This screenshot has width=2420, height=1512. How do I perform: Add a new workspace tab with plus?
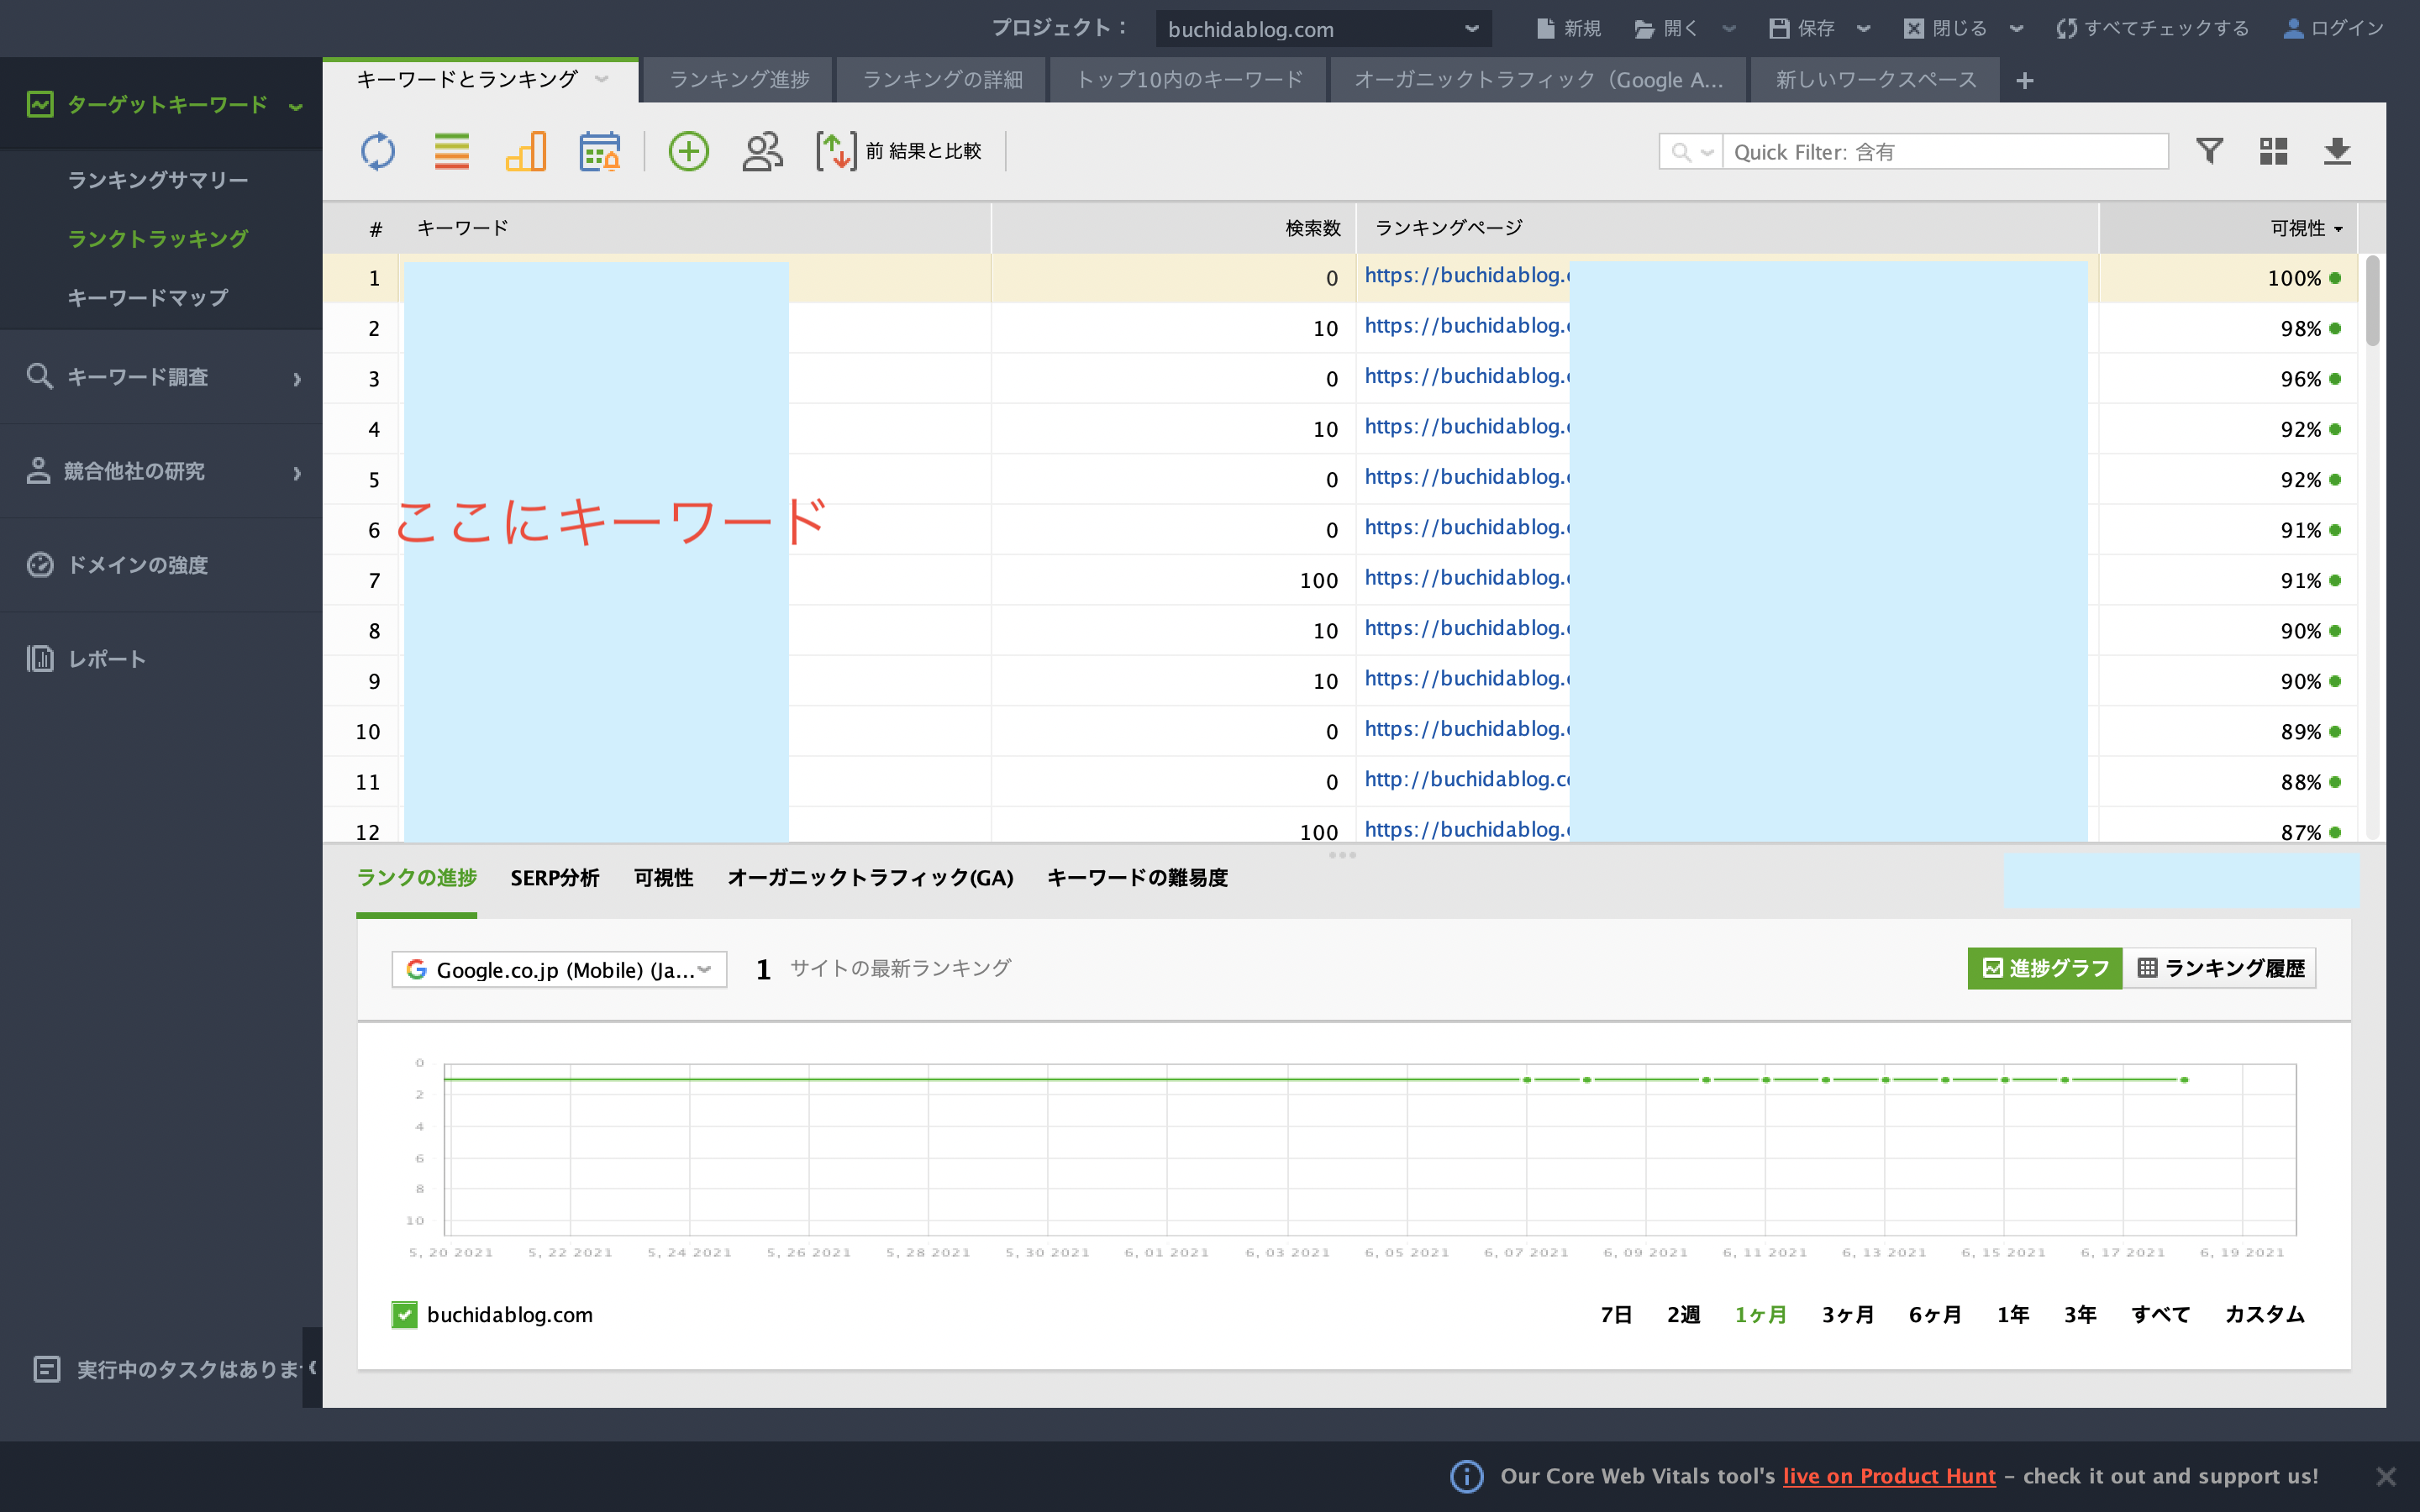click(x=2025, y=80)
